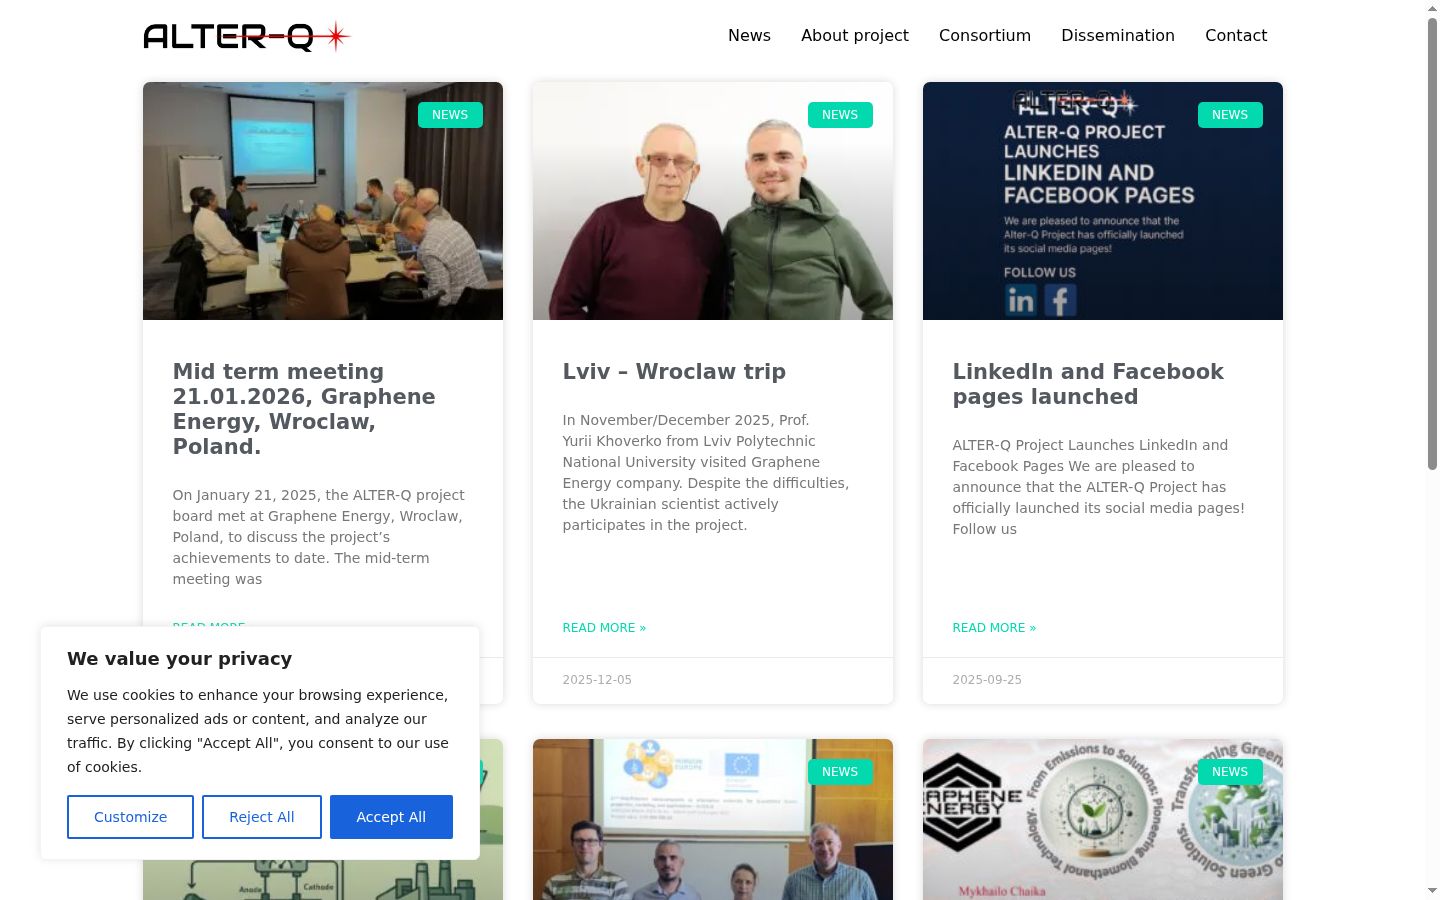
Task: Open the Contact page
Action: 1236,35
